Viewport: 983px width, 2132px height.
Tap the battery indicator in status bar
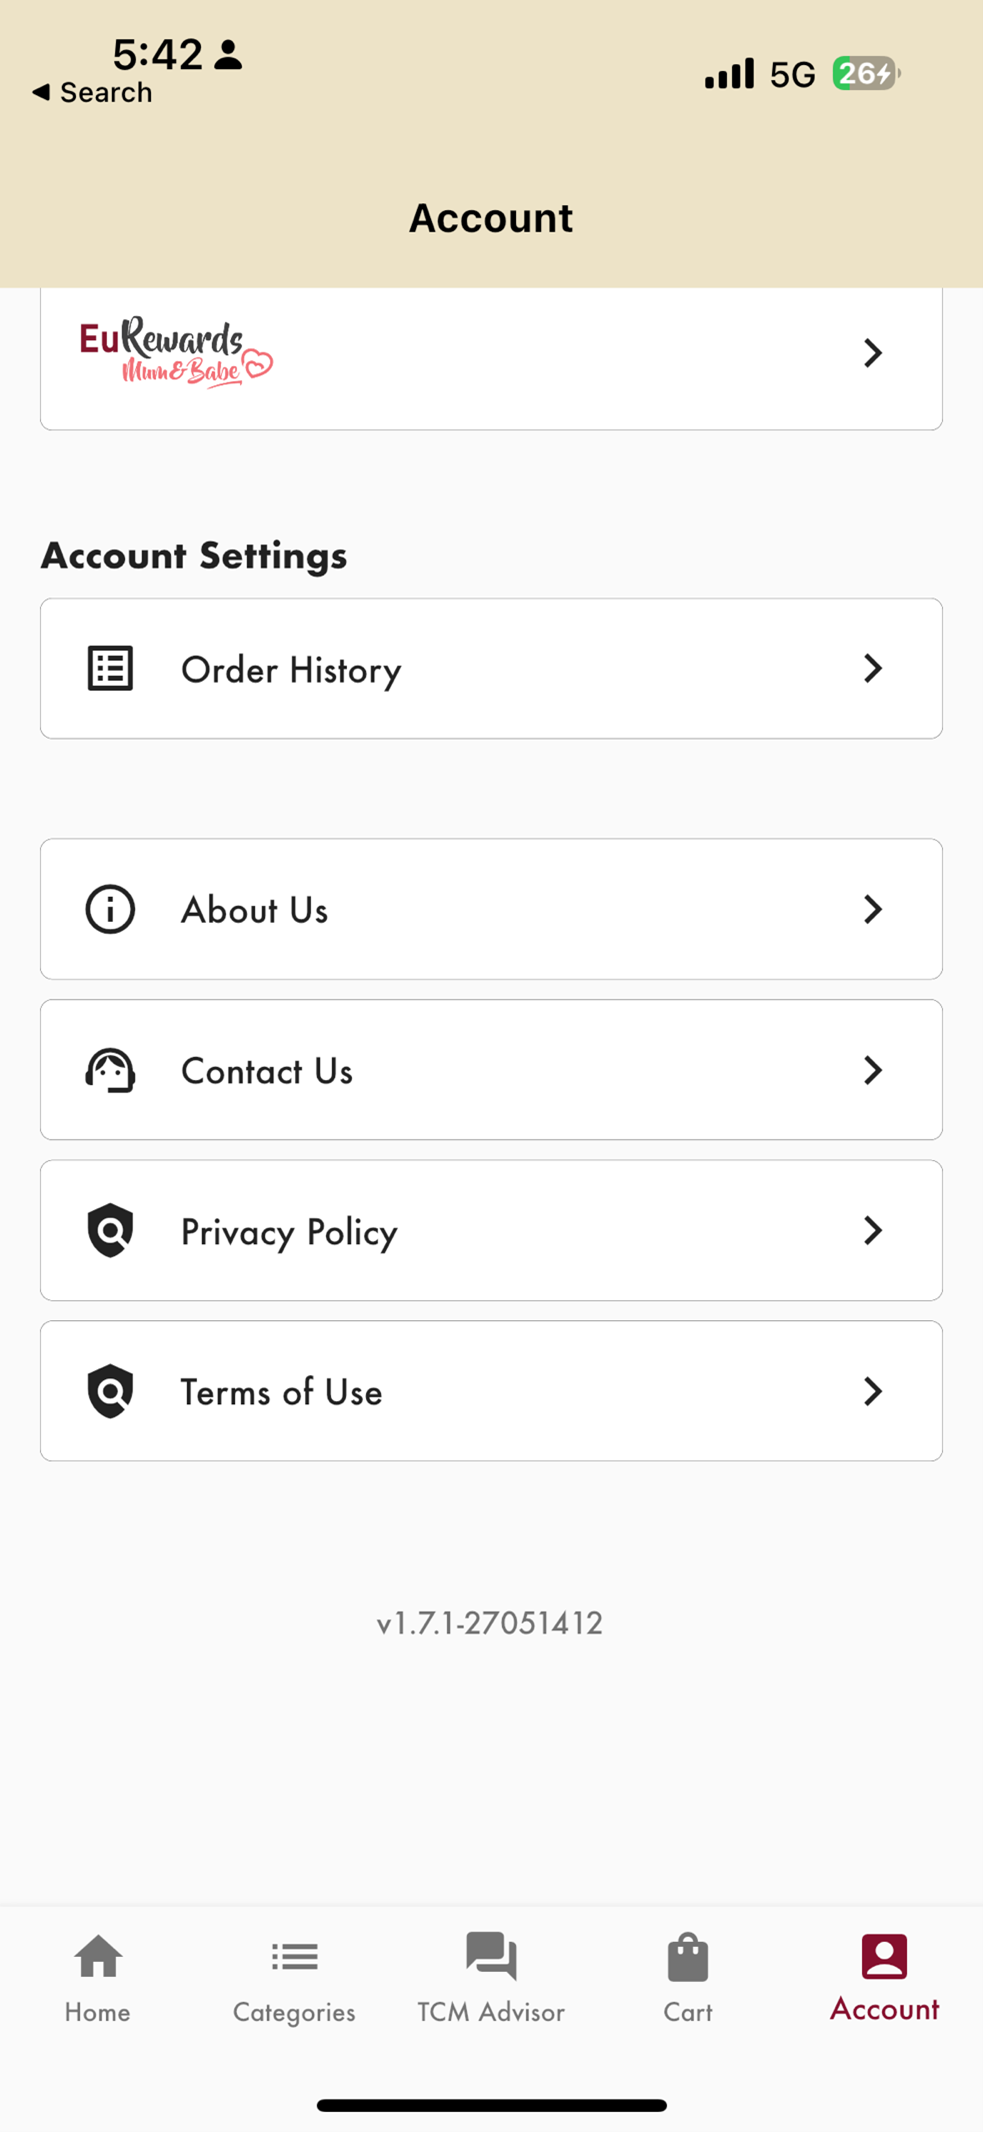coord(866,74)
